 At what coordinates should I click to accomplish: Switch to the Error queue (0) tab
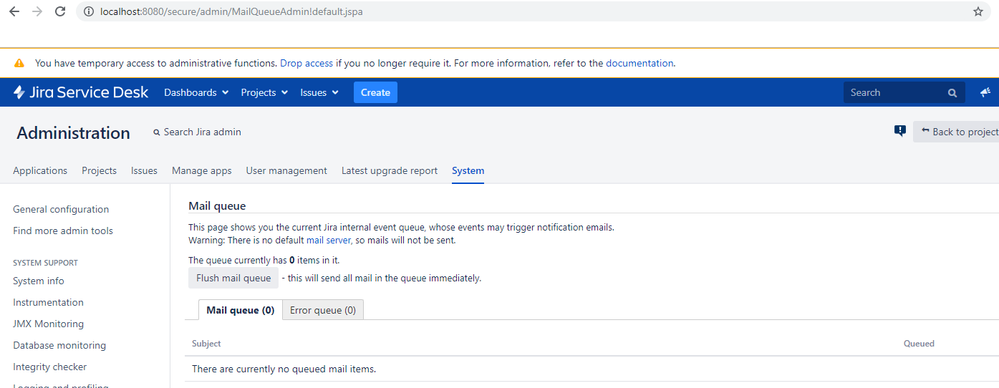coord(323,310)
